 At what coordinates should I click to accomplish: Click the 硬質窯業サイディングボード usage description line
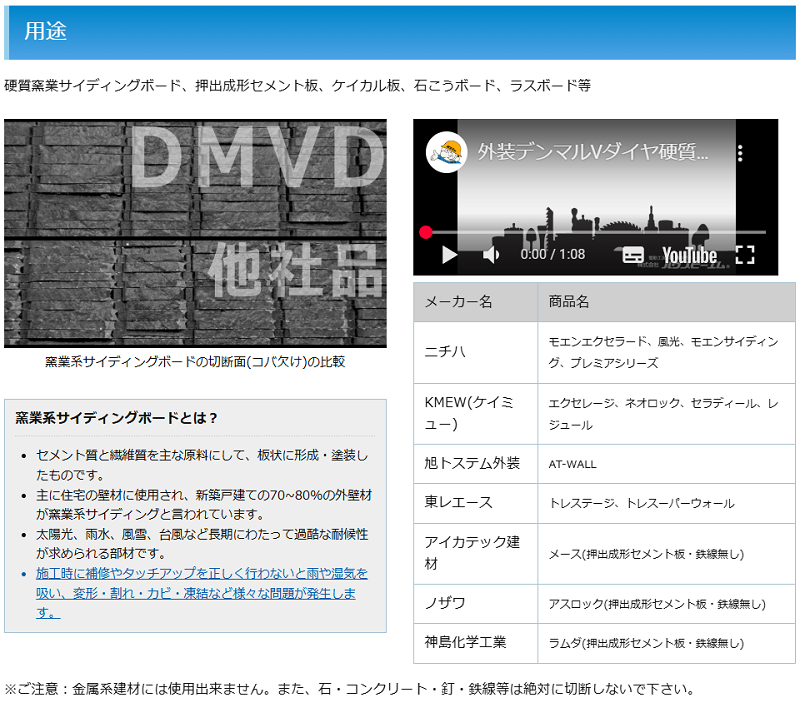297,85
